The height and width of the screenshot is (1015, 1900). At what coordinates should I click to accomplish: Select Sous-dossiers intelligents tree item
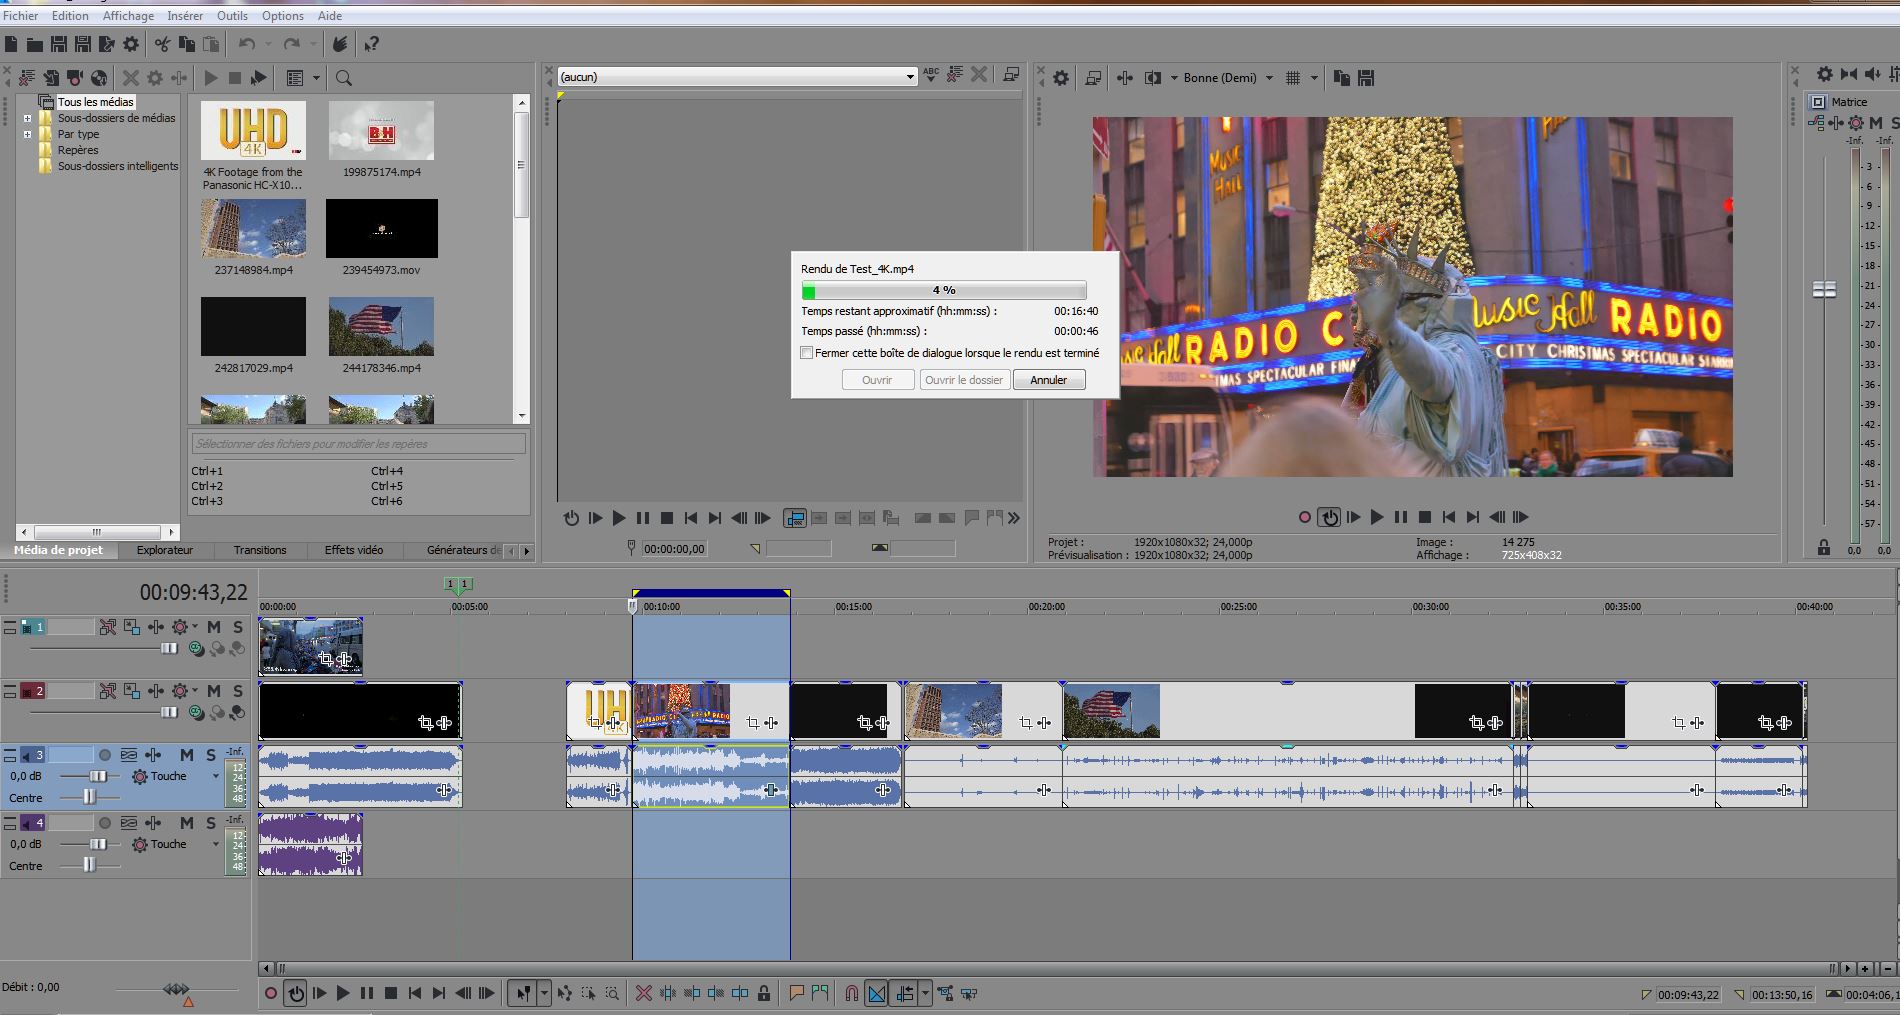118,166
